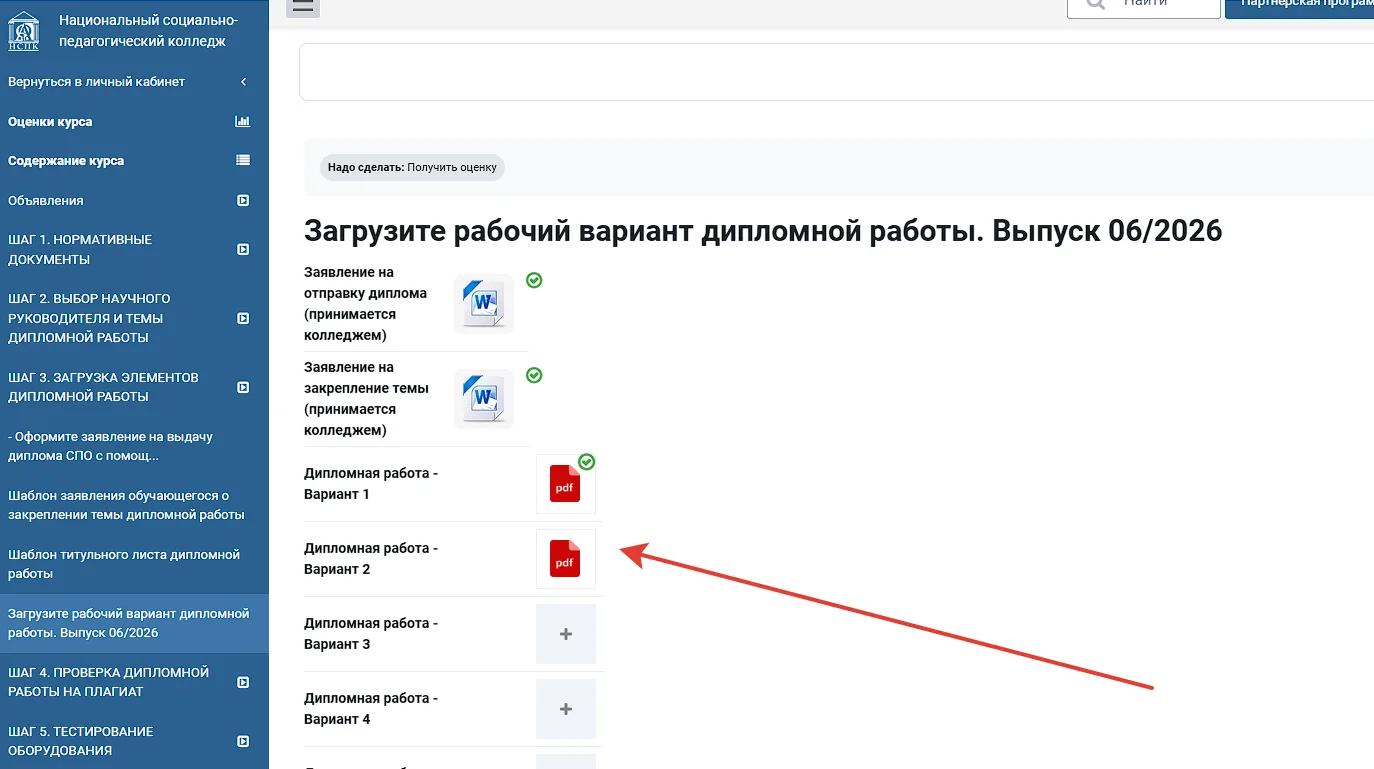1374x769 pixels.
Task: Open Содержание курса in the sidebar
Action: click(x=66, y=160)
